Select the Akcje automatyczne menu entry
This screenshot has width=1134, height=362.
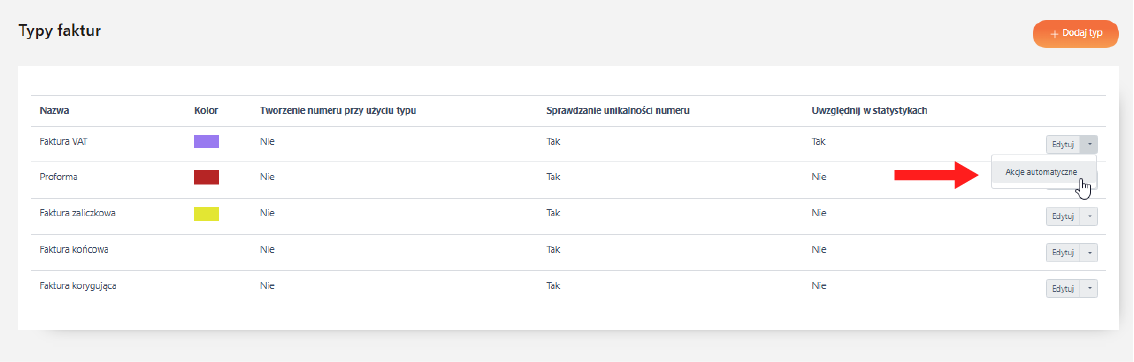pos(1041,171)
